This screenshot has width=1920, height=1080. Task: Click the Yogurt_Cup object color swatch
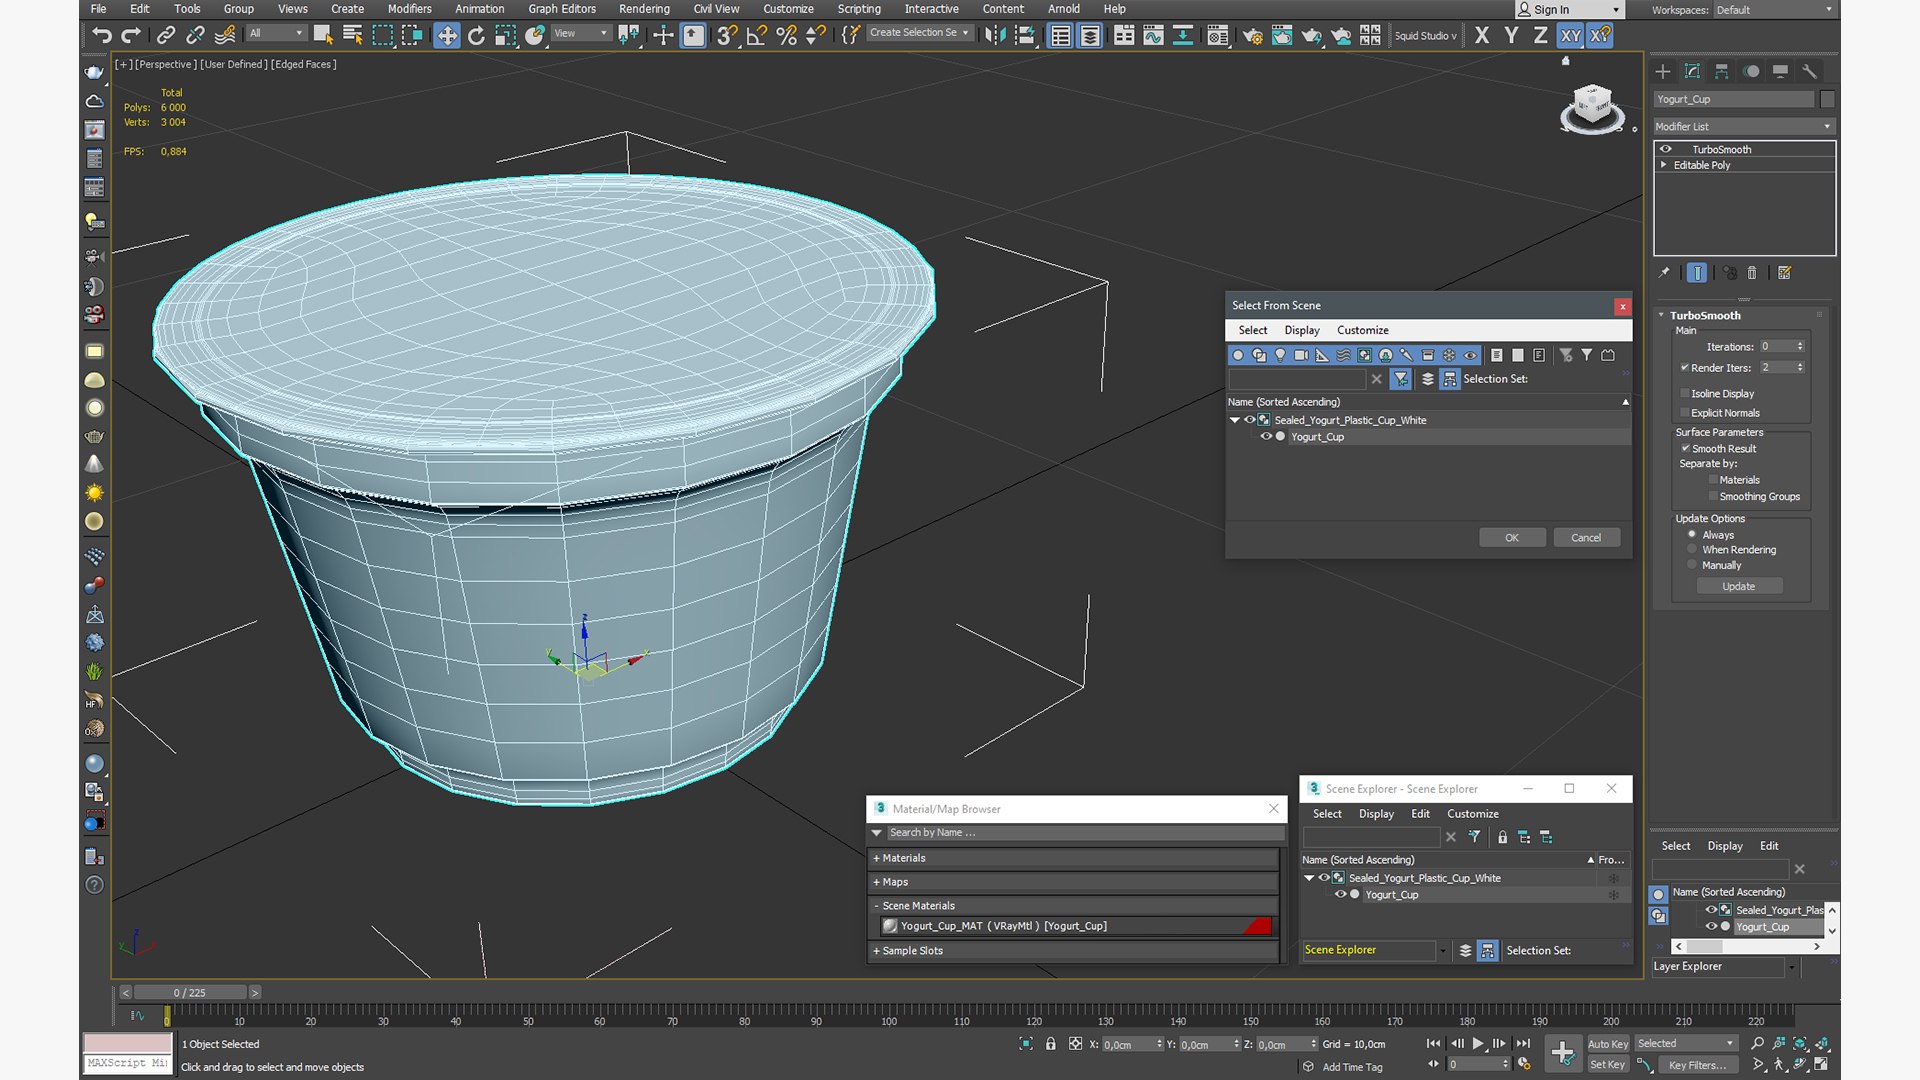1827,99
